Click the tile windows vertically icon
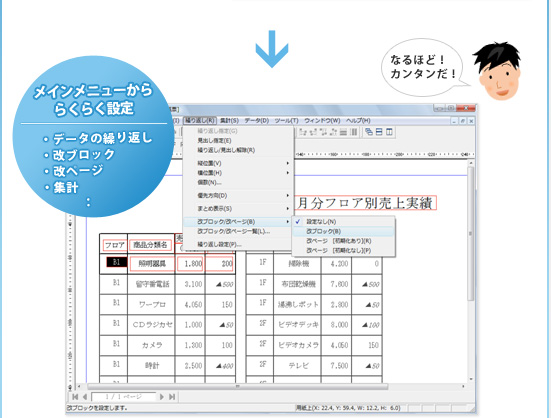Screen dimensions: 551x418 point(389,132)
